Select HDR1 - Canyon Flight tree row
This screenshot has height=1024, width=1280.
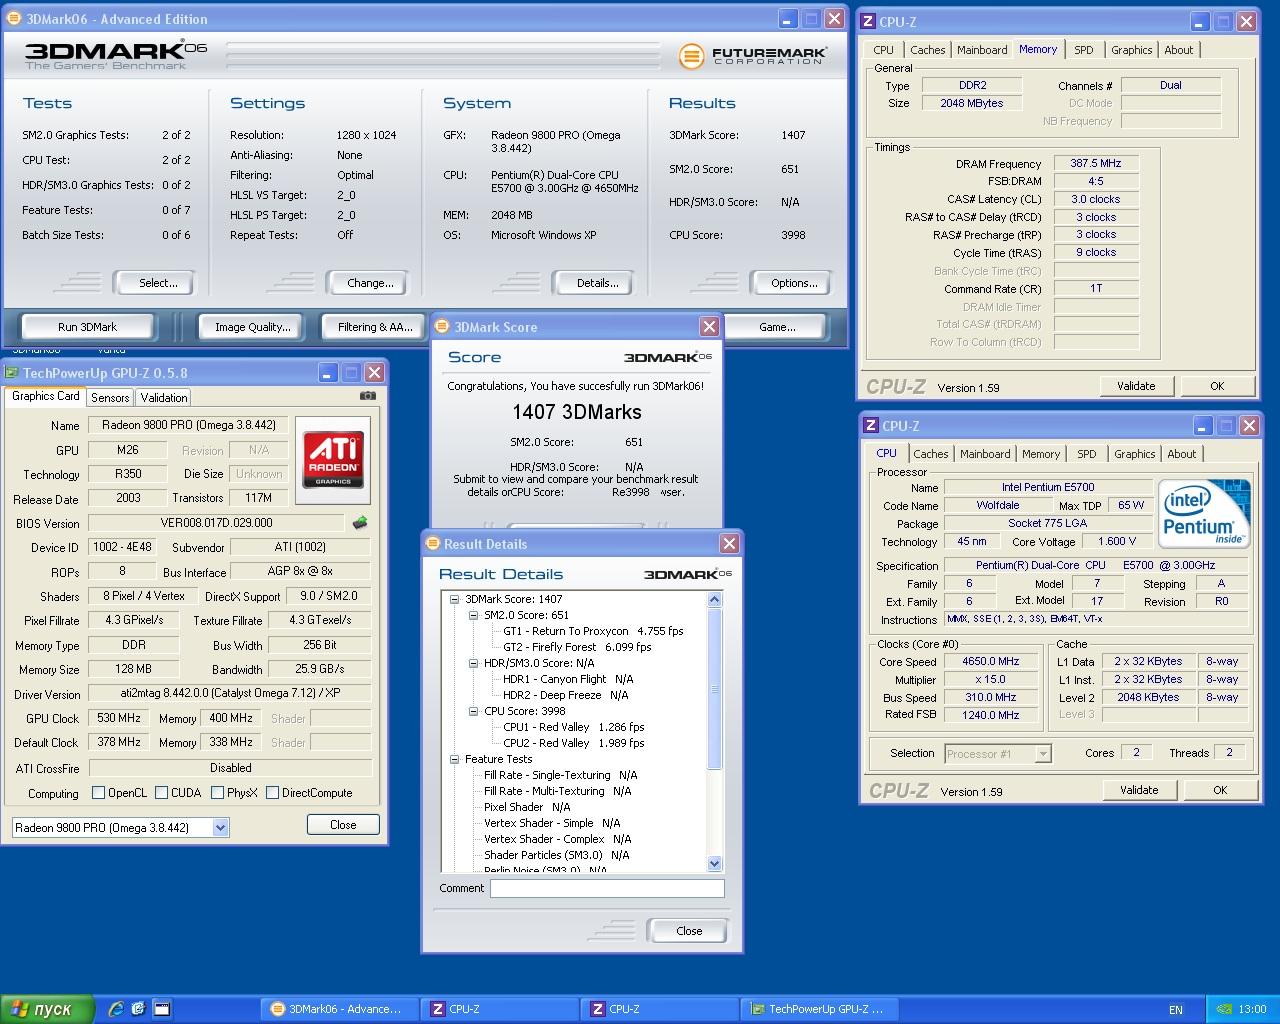(x=568, y=679)
